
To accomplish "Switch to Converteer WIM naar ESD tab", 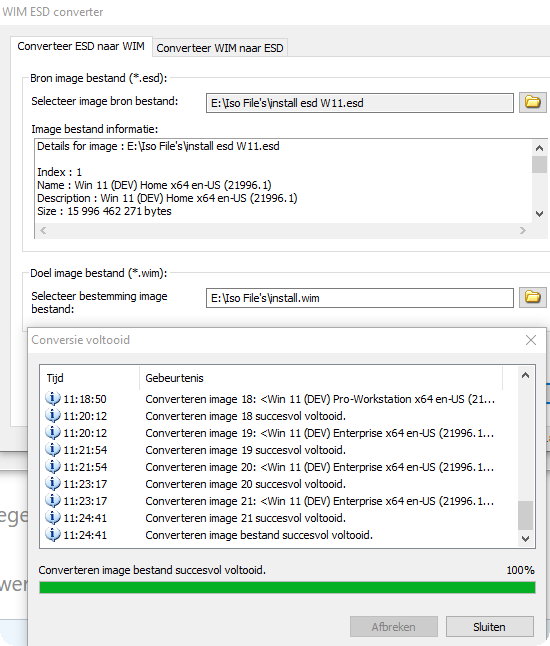I will [220, 48].
